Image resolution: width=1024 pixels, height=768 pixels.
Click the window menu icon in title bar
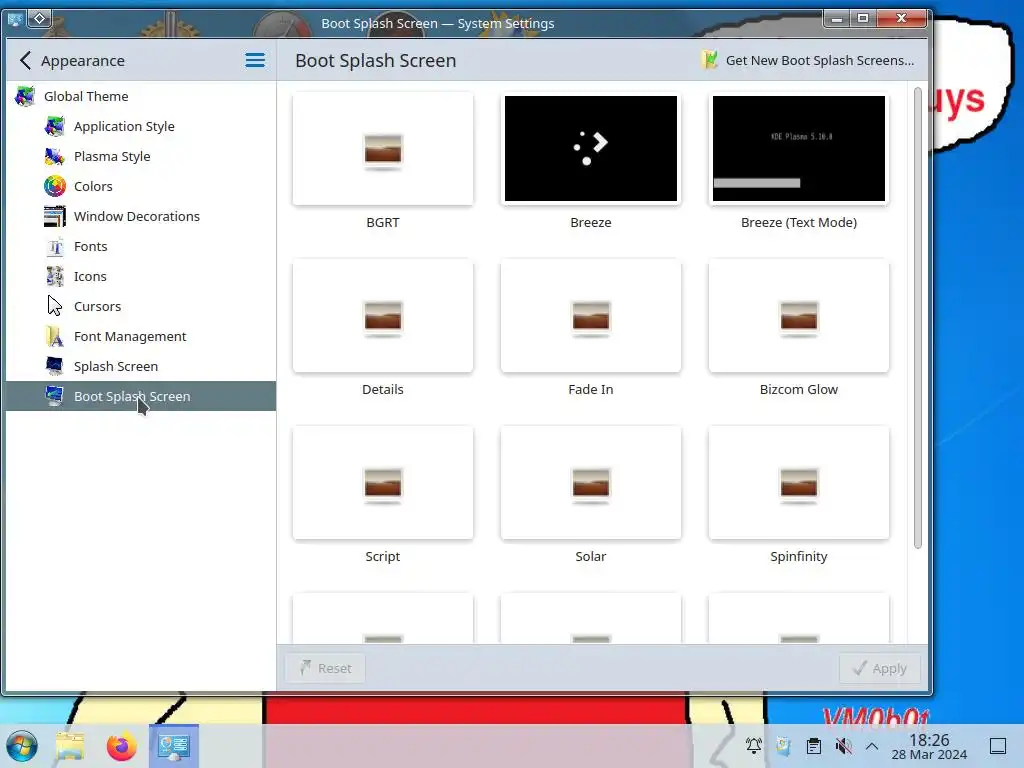(x=14, y=20)
